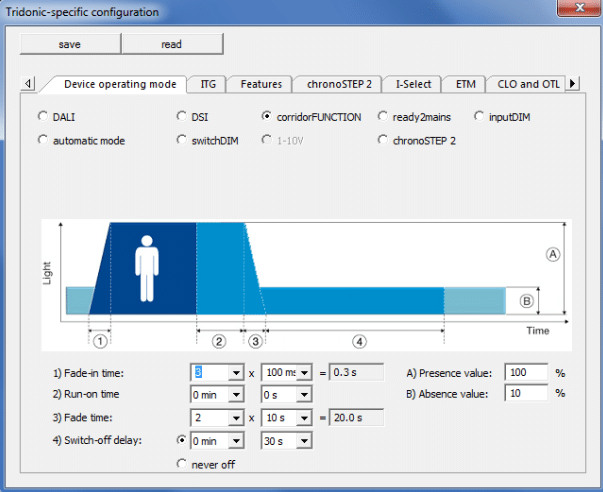Select the automatic mode radio button
Screen dimensions: 603x492
click(43, 140)
